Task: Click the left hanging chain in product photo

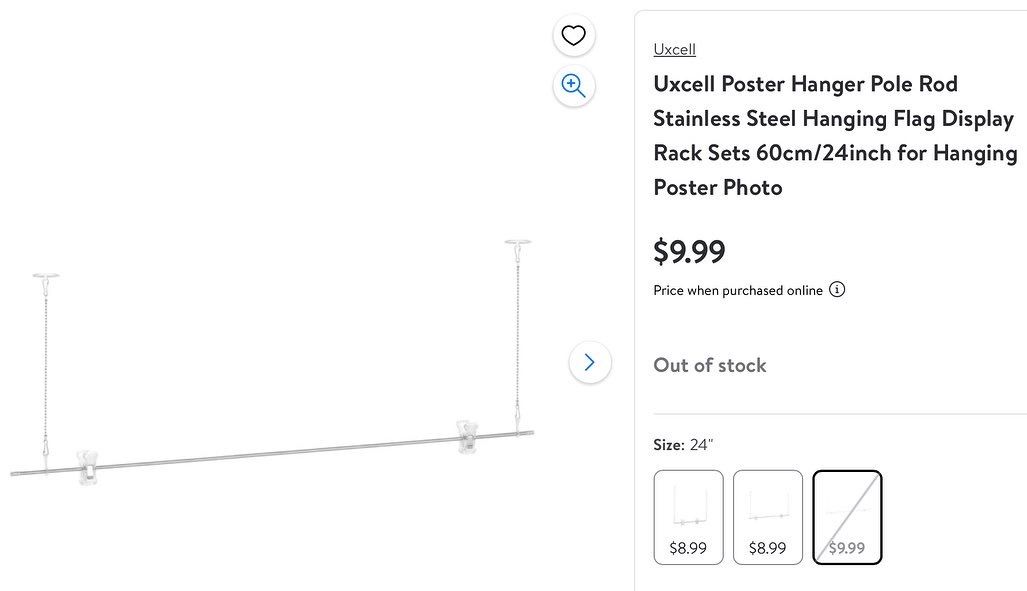Action: pyautogui.click(x=46, y=360)
